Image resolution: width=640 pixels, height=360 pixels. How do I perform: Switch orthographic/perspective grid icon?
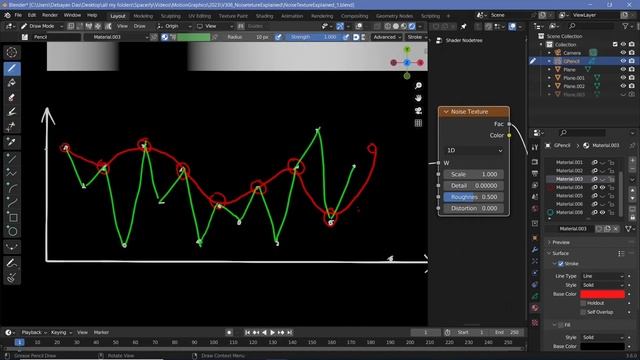pyautogui.click(x=418, y=123)
